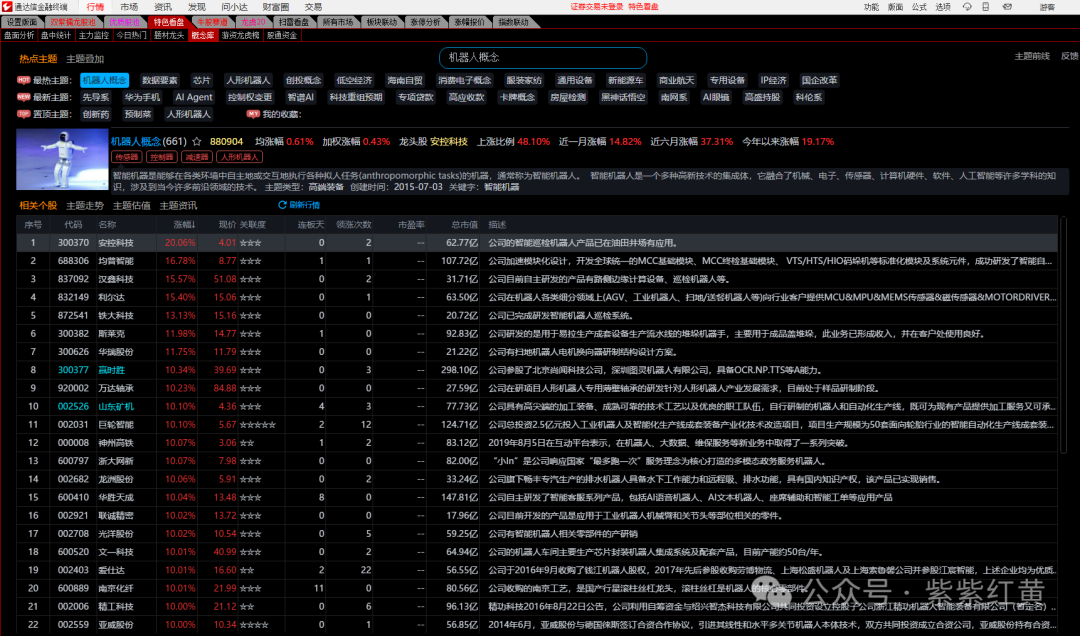Click the NEW badge next to 最新主题
1080x636 pixels.
pos(23,97)
